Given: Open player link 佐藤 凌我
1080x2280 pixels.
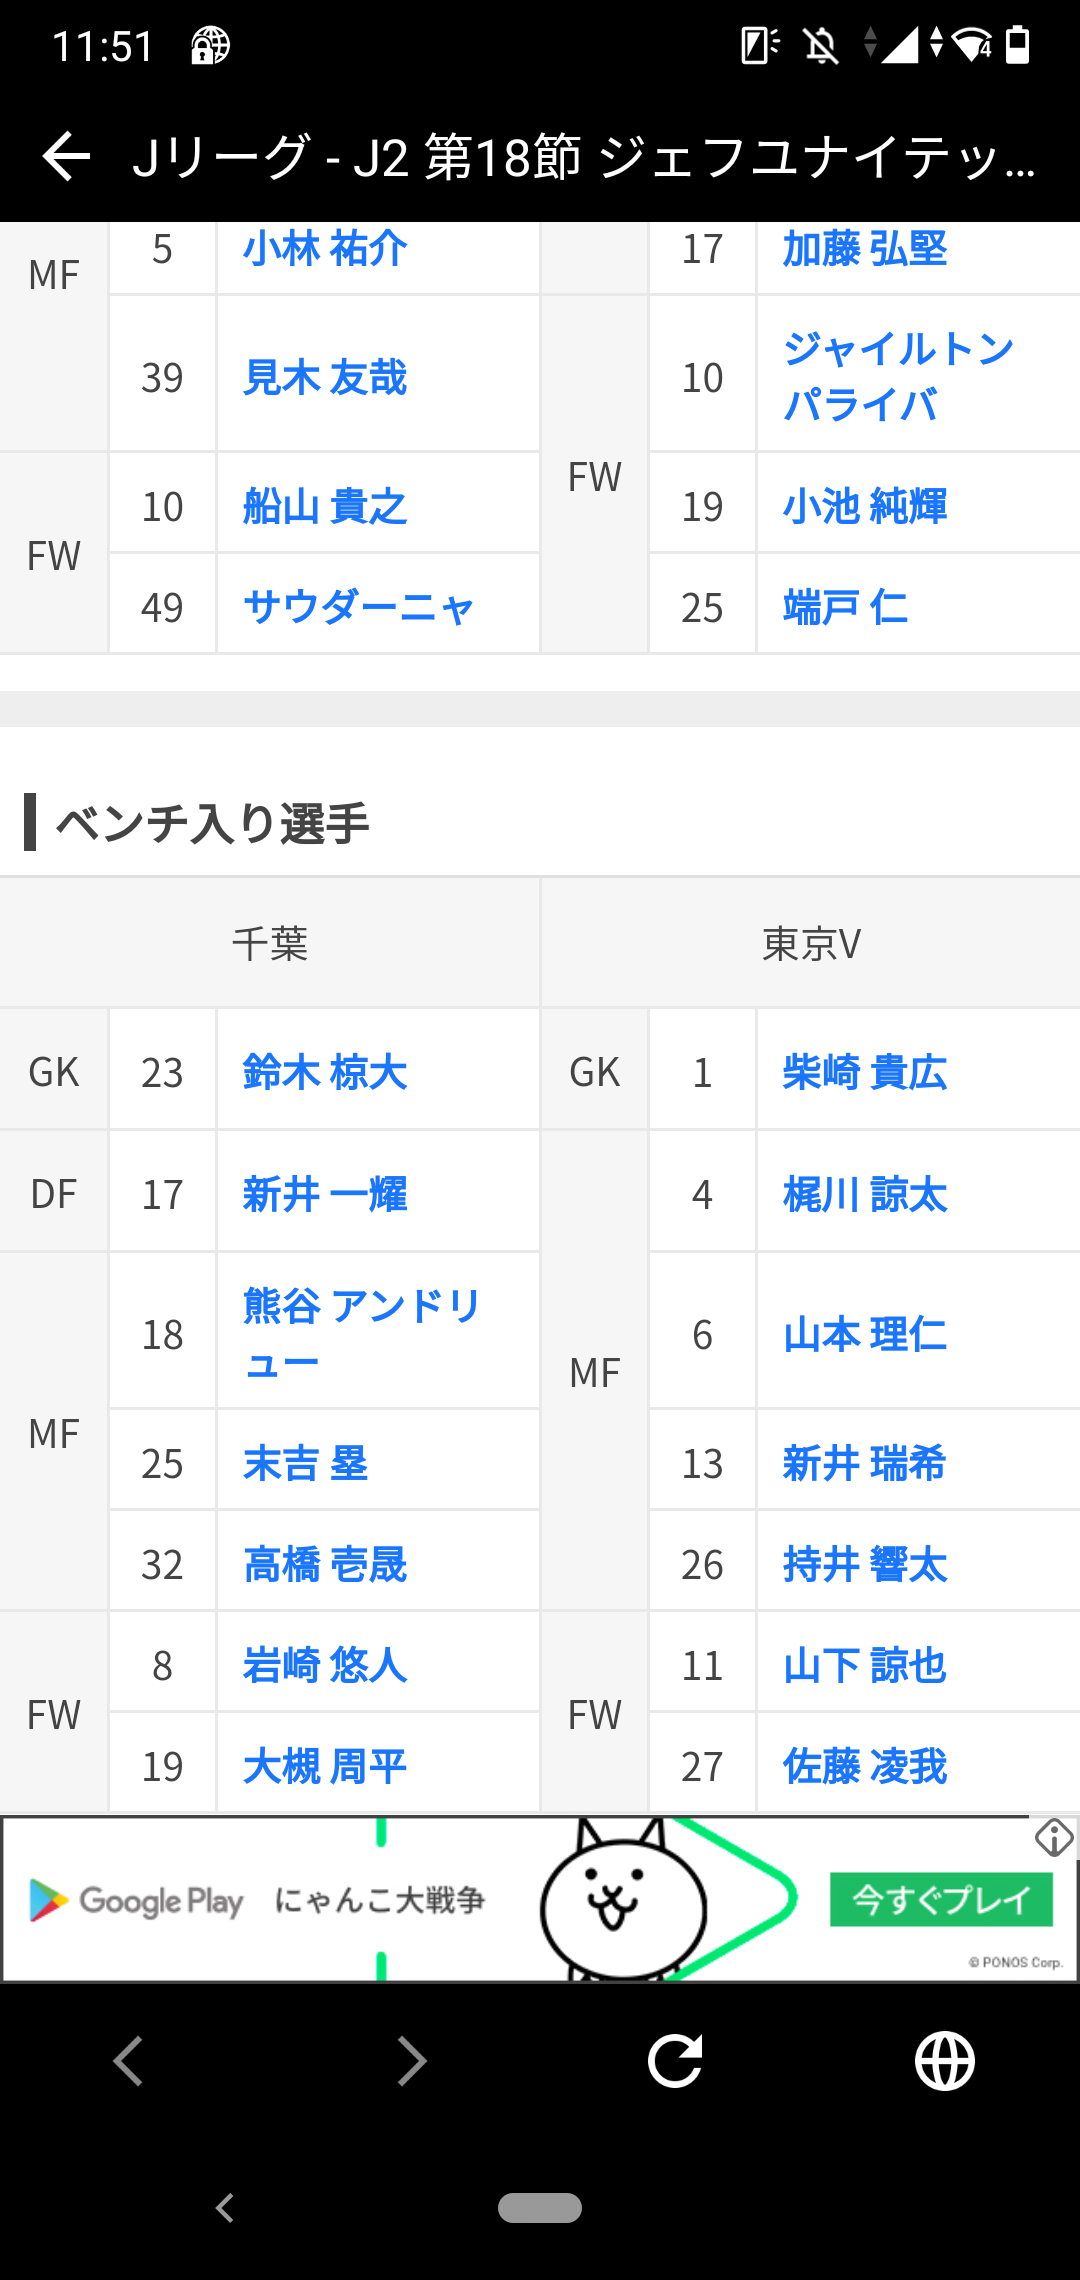Looking at the screenshot, I should 864,1766.
